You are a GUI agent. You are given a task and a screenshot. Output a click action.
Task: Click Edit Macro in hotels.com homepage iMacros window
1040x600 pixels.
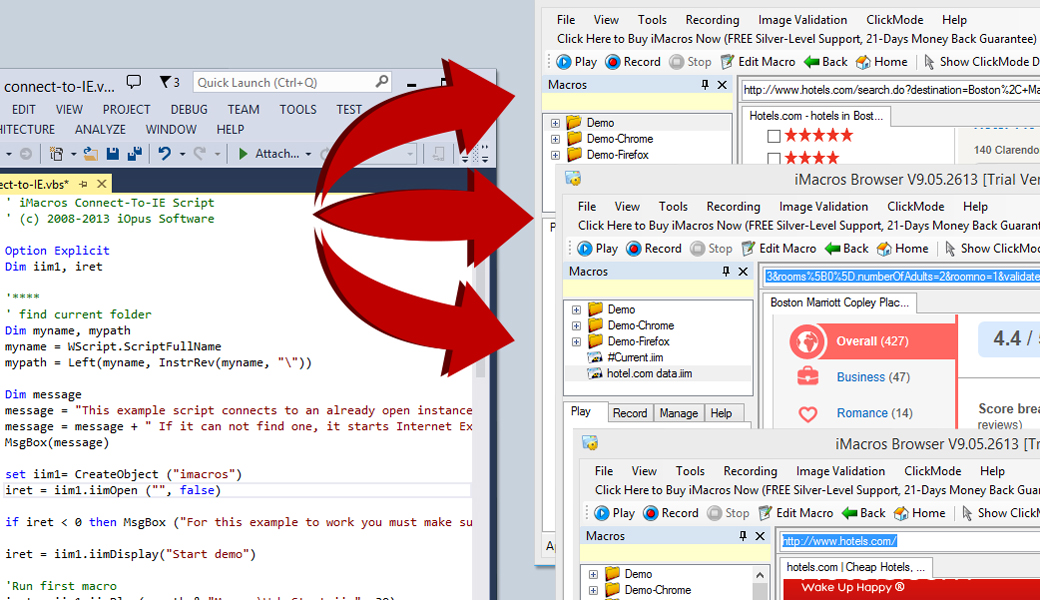pos(796,513)
